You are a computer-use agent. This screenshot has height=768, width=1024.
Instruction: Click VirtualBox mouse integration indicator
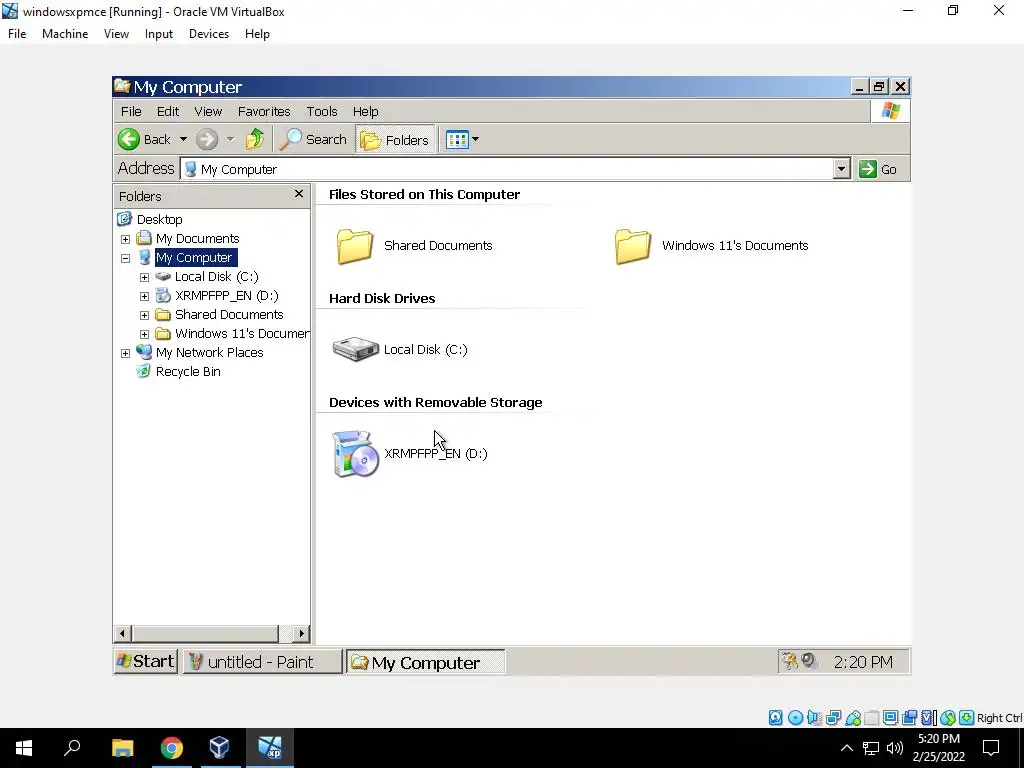(948, 718)
